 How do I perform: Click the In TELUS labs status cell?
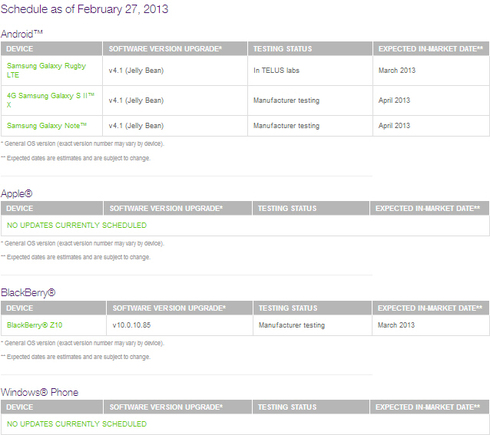tap(276, 70)
